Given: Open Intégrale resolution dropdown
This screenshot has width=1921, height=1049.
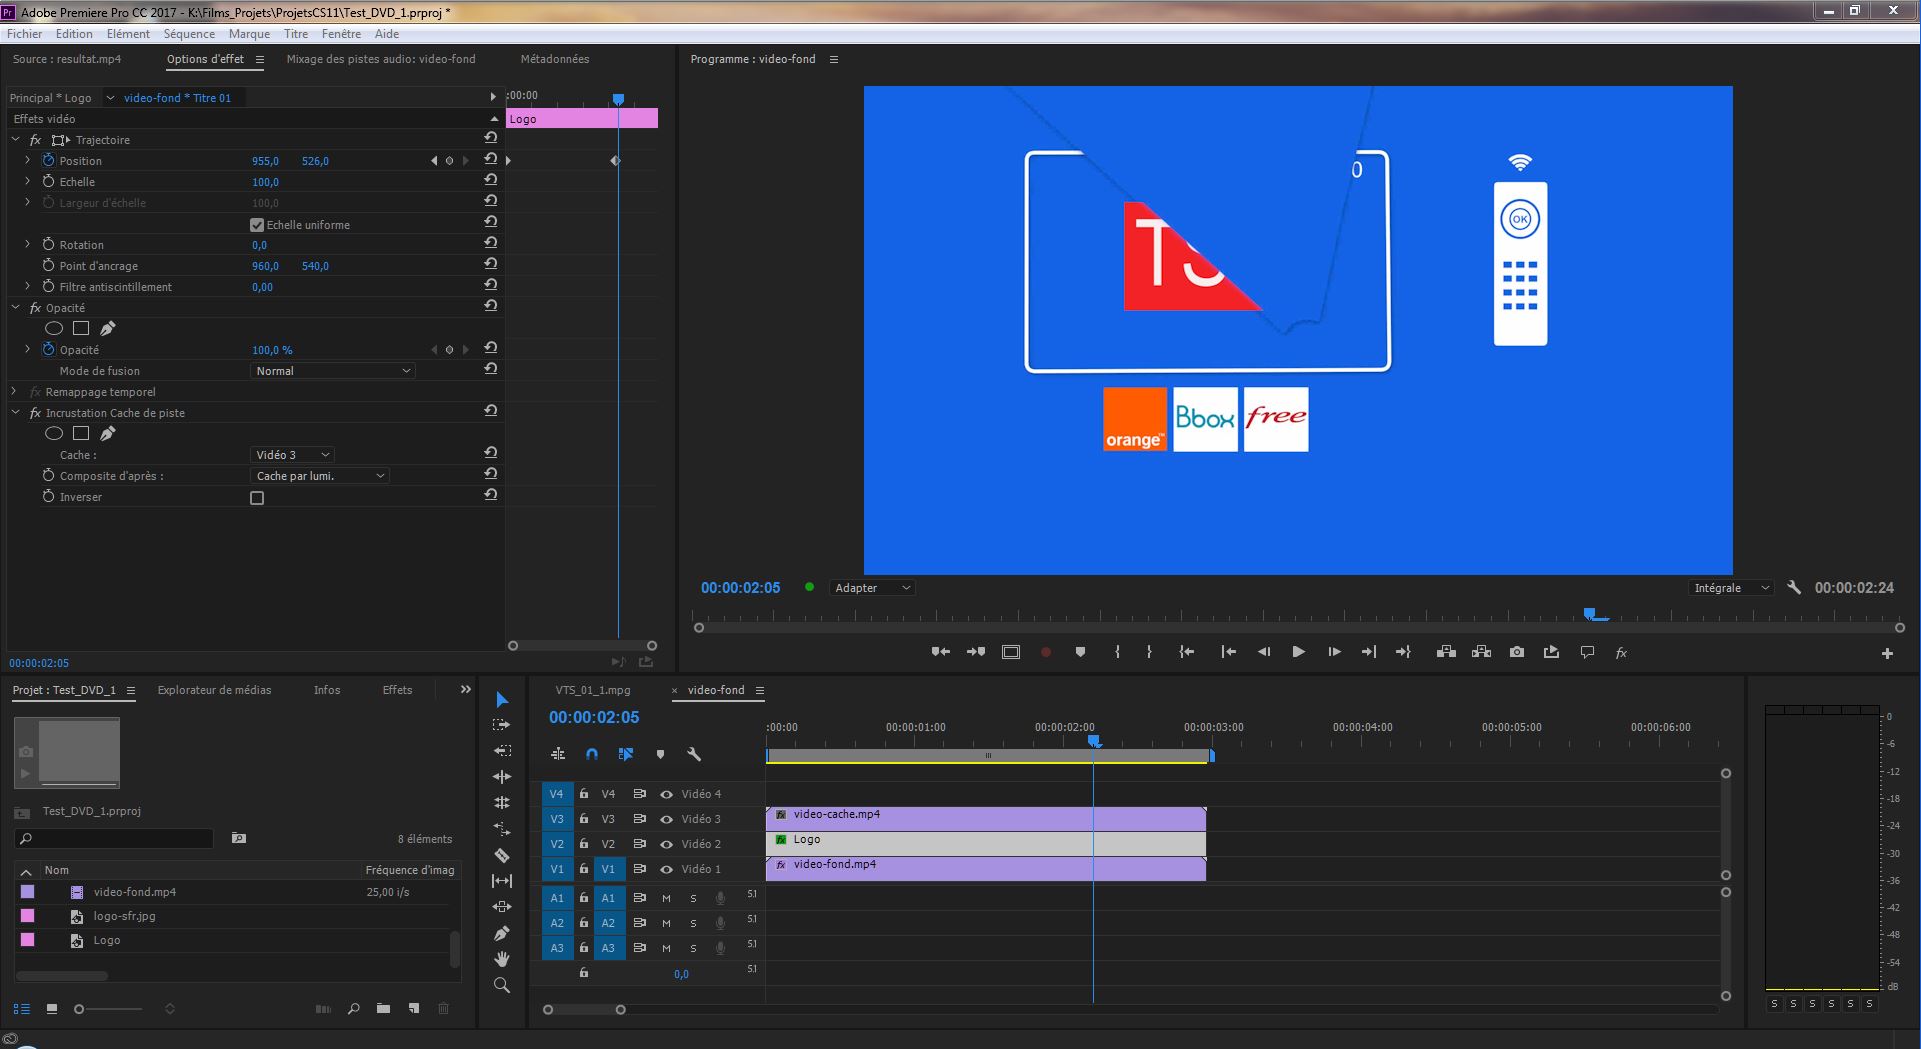Looking at the screenshot, I should (1731, 588).
